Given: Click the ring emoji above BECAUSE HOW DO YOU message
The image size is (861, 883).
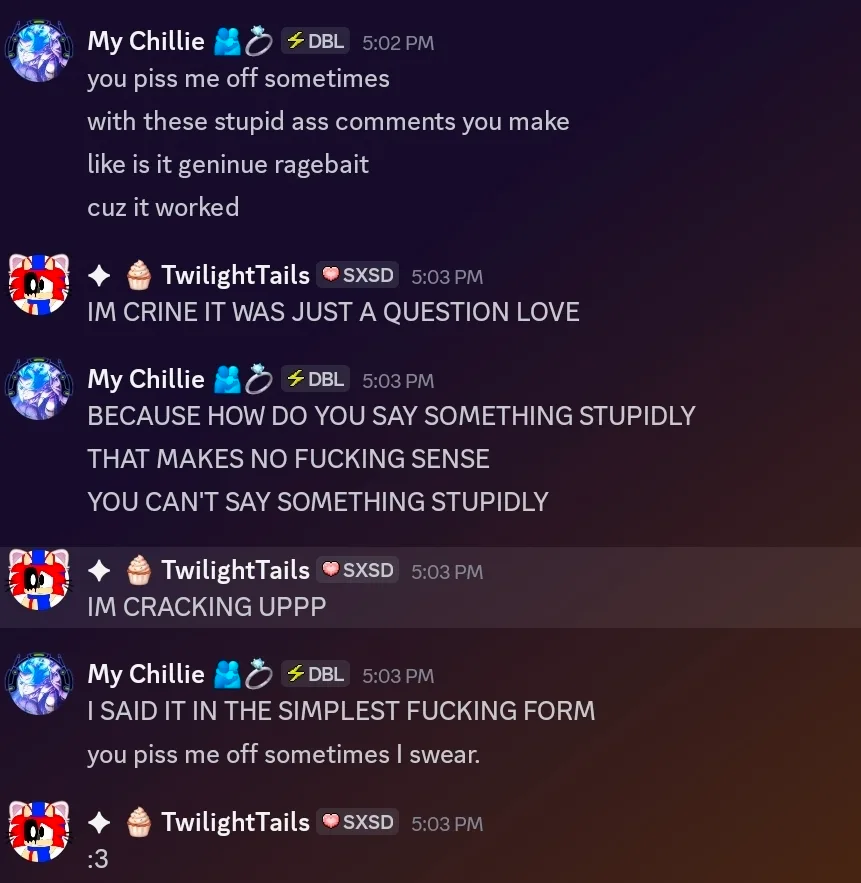Looking at the screenshot, I should tap(258, 379).
